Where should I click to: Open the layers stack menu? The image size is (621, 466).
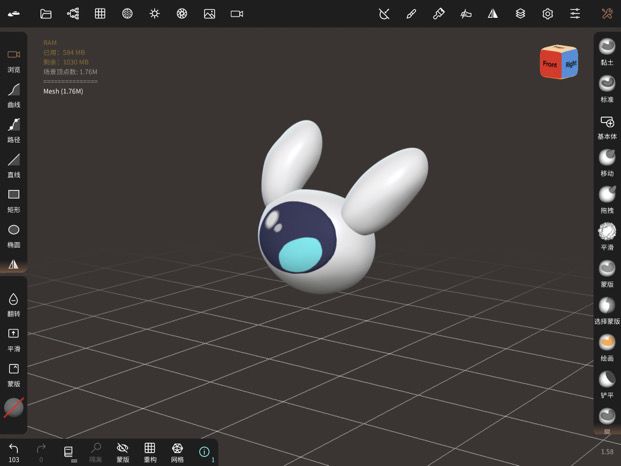520,14
